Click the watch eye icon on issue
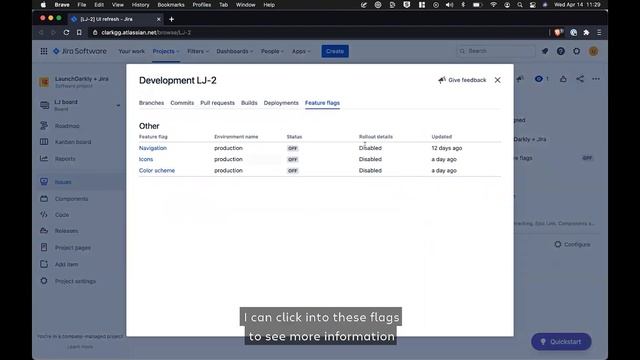 [x=539, y=79]
